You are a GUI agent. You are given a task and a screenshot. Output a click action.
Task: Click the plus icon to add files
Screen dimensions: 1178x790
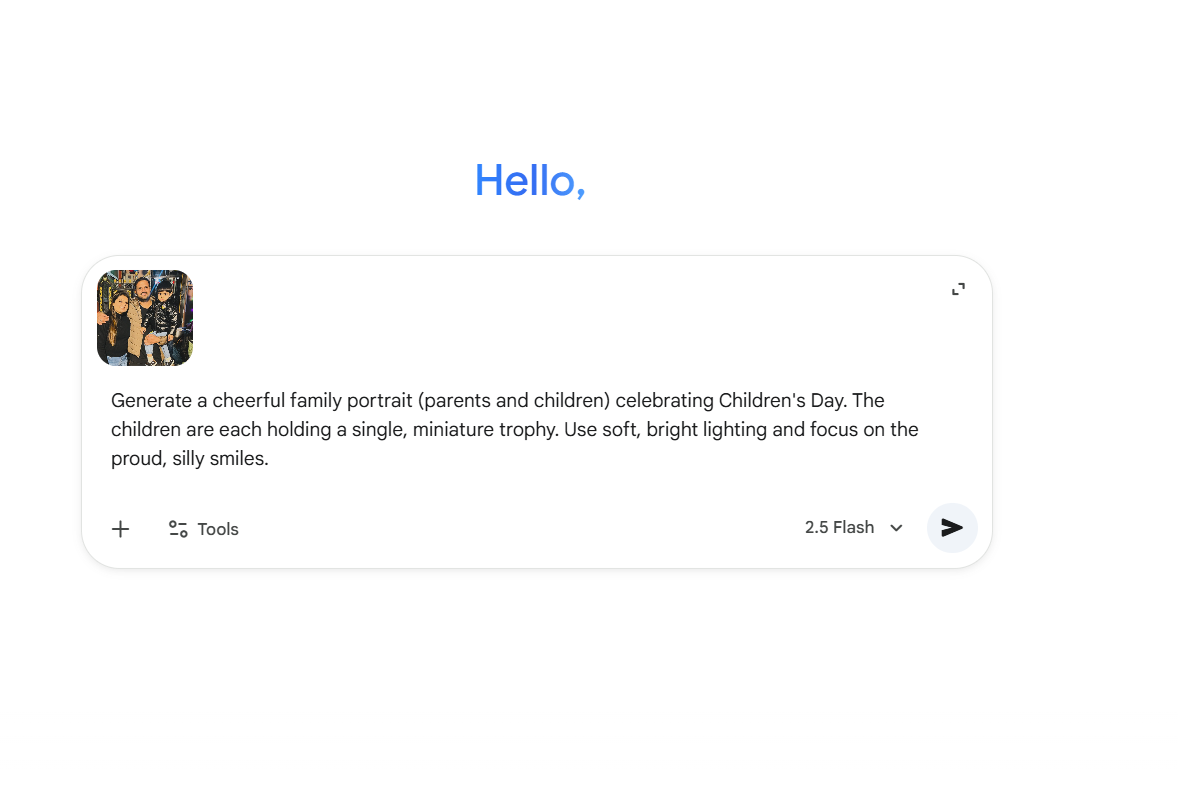click(x=120, y=529)
